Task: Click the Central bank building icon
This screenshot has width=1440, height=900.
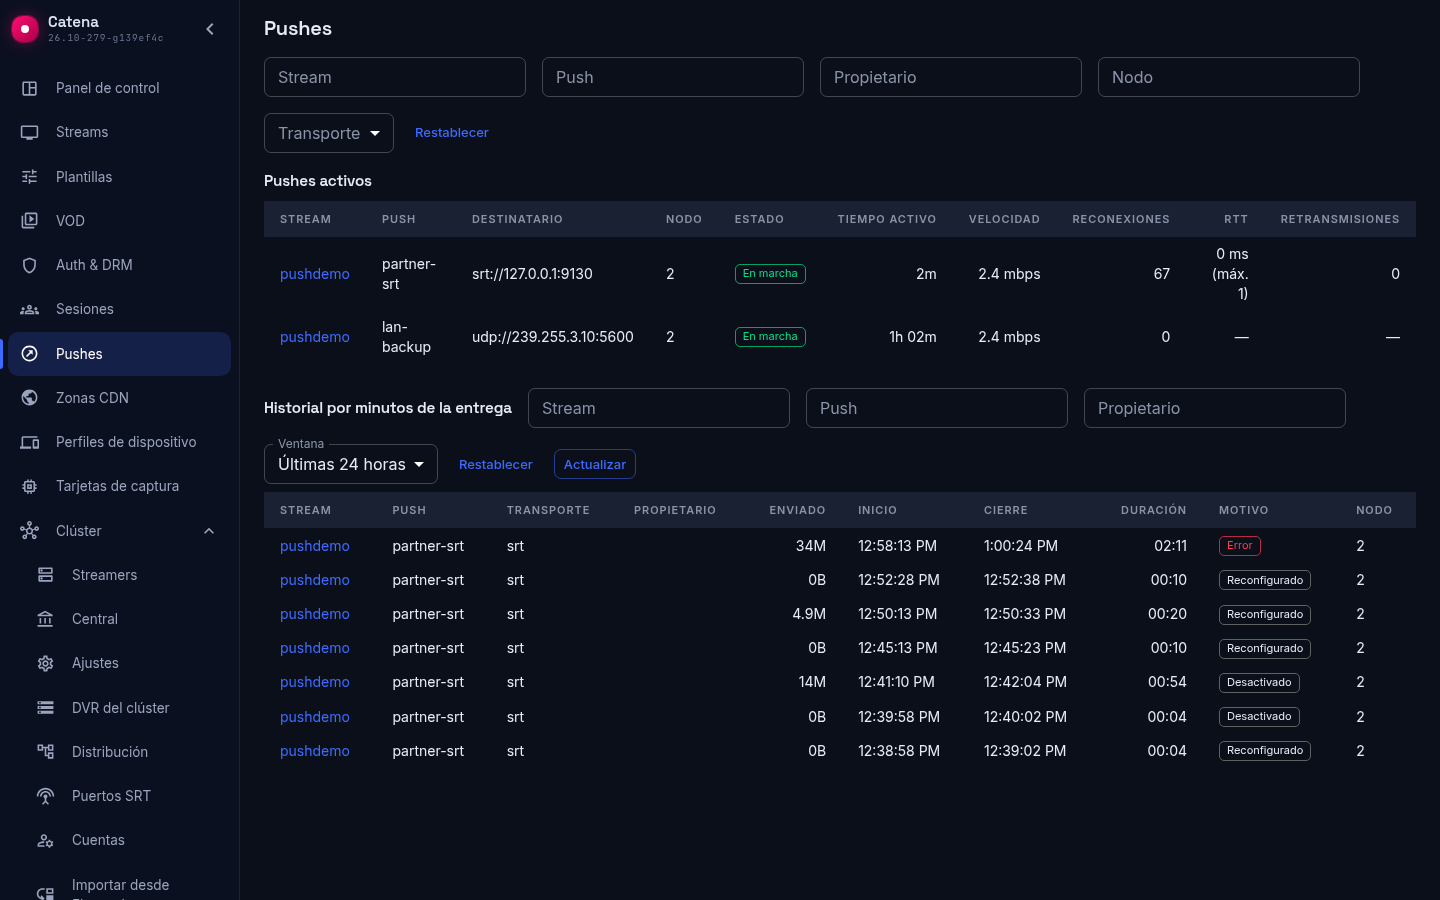Action: pos(46,619)
